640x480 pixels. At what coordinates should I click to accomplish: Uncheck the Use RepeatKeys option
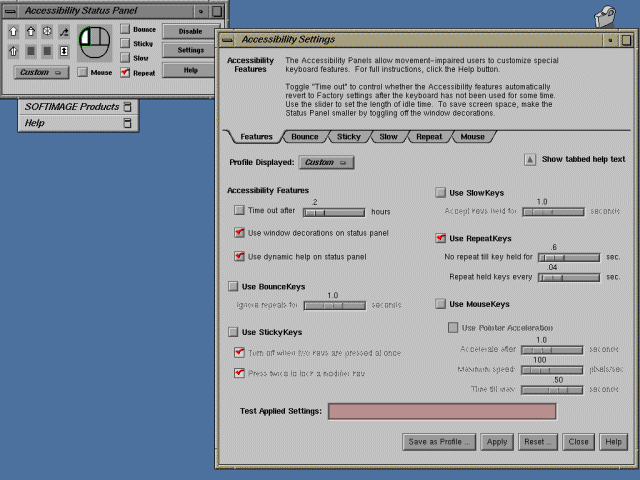[x=441, y=238]
